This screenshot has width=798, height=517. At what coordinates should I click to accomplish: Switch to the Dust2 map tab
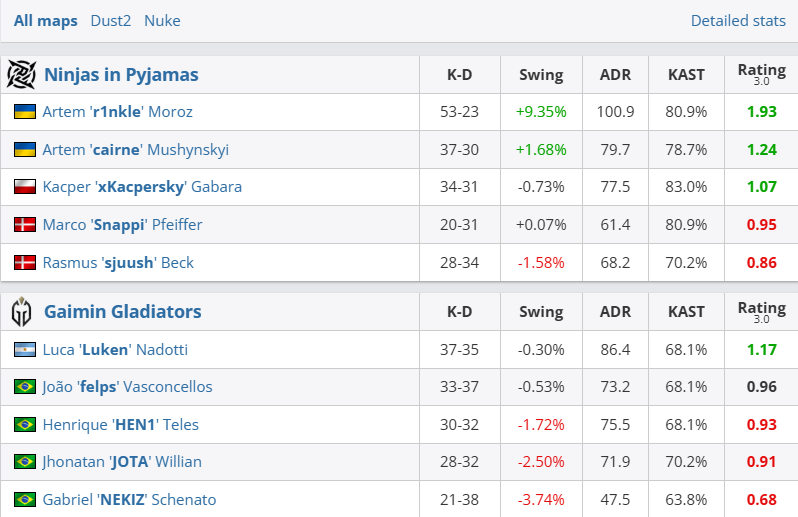[110, 20]
